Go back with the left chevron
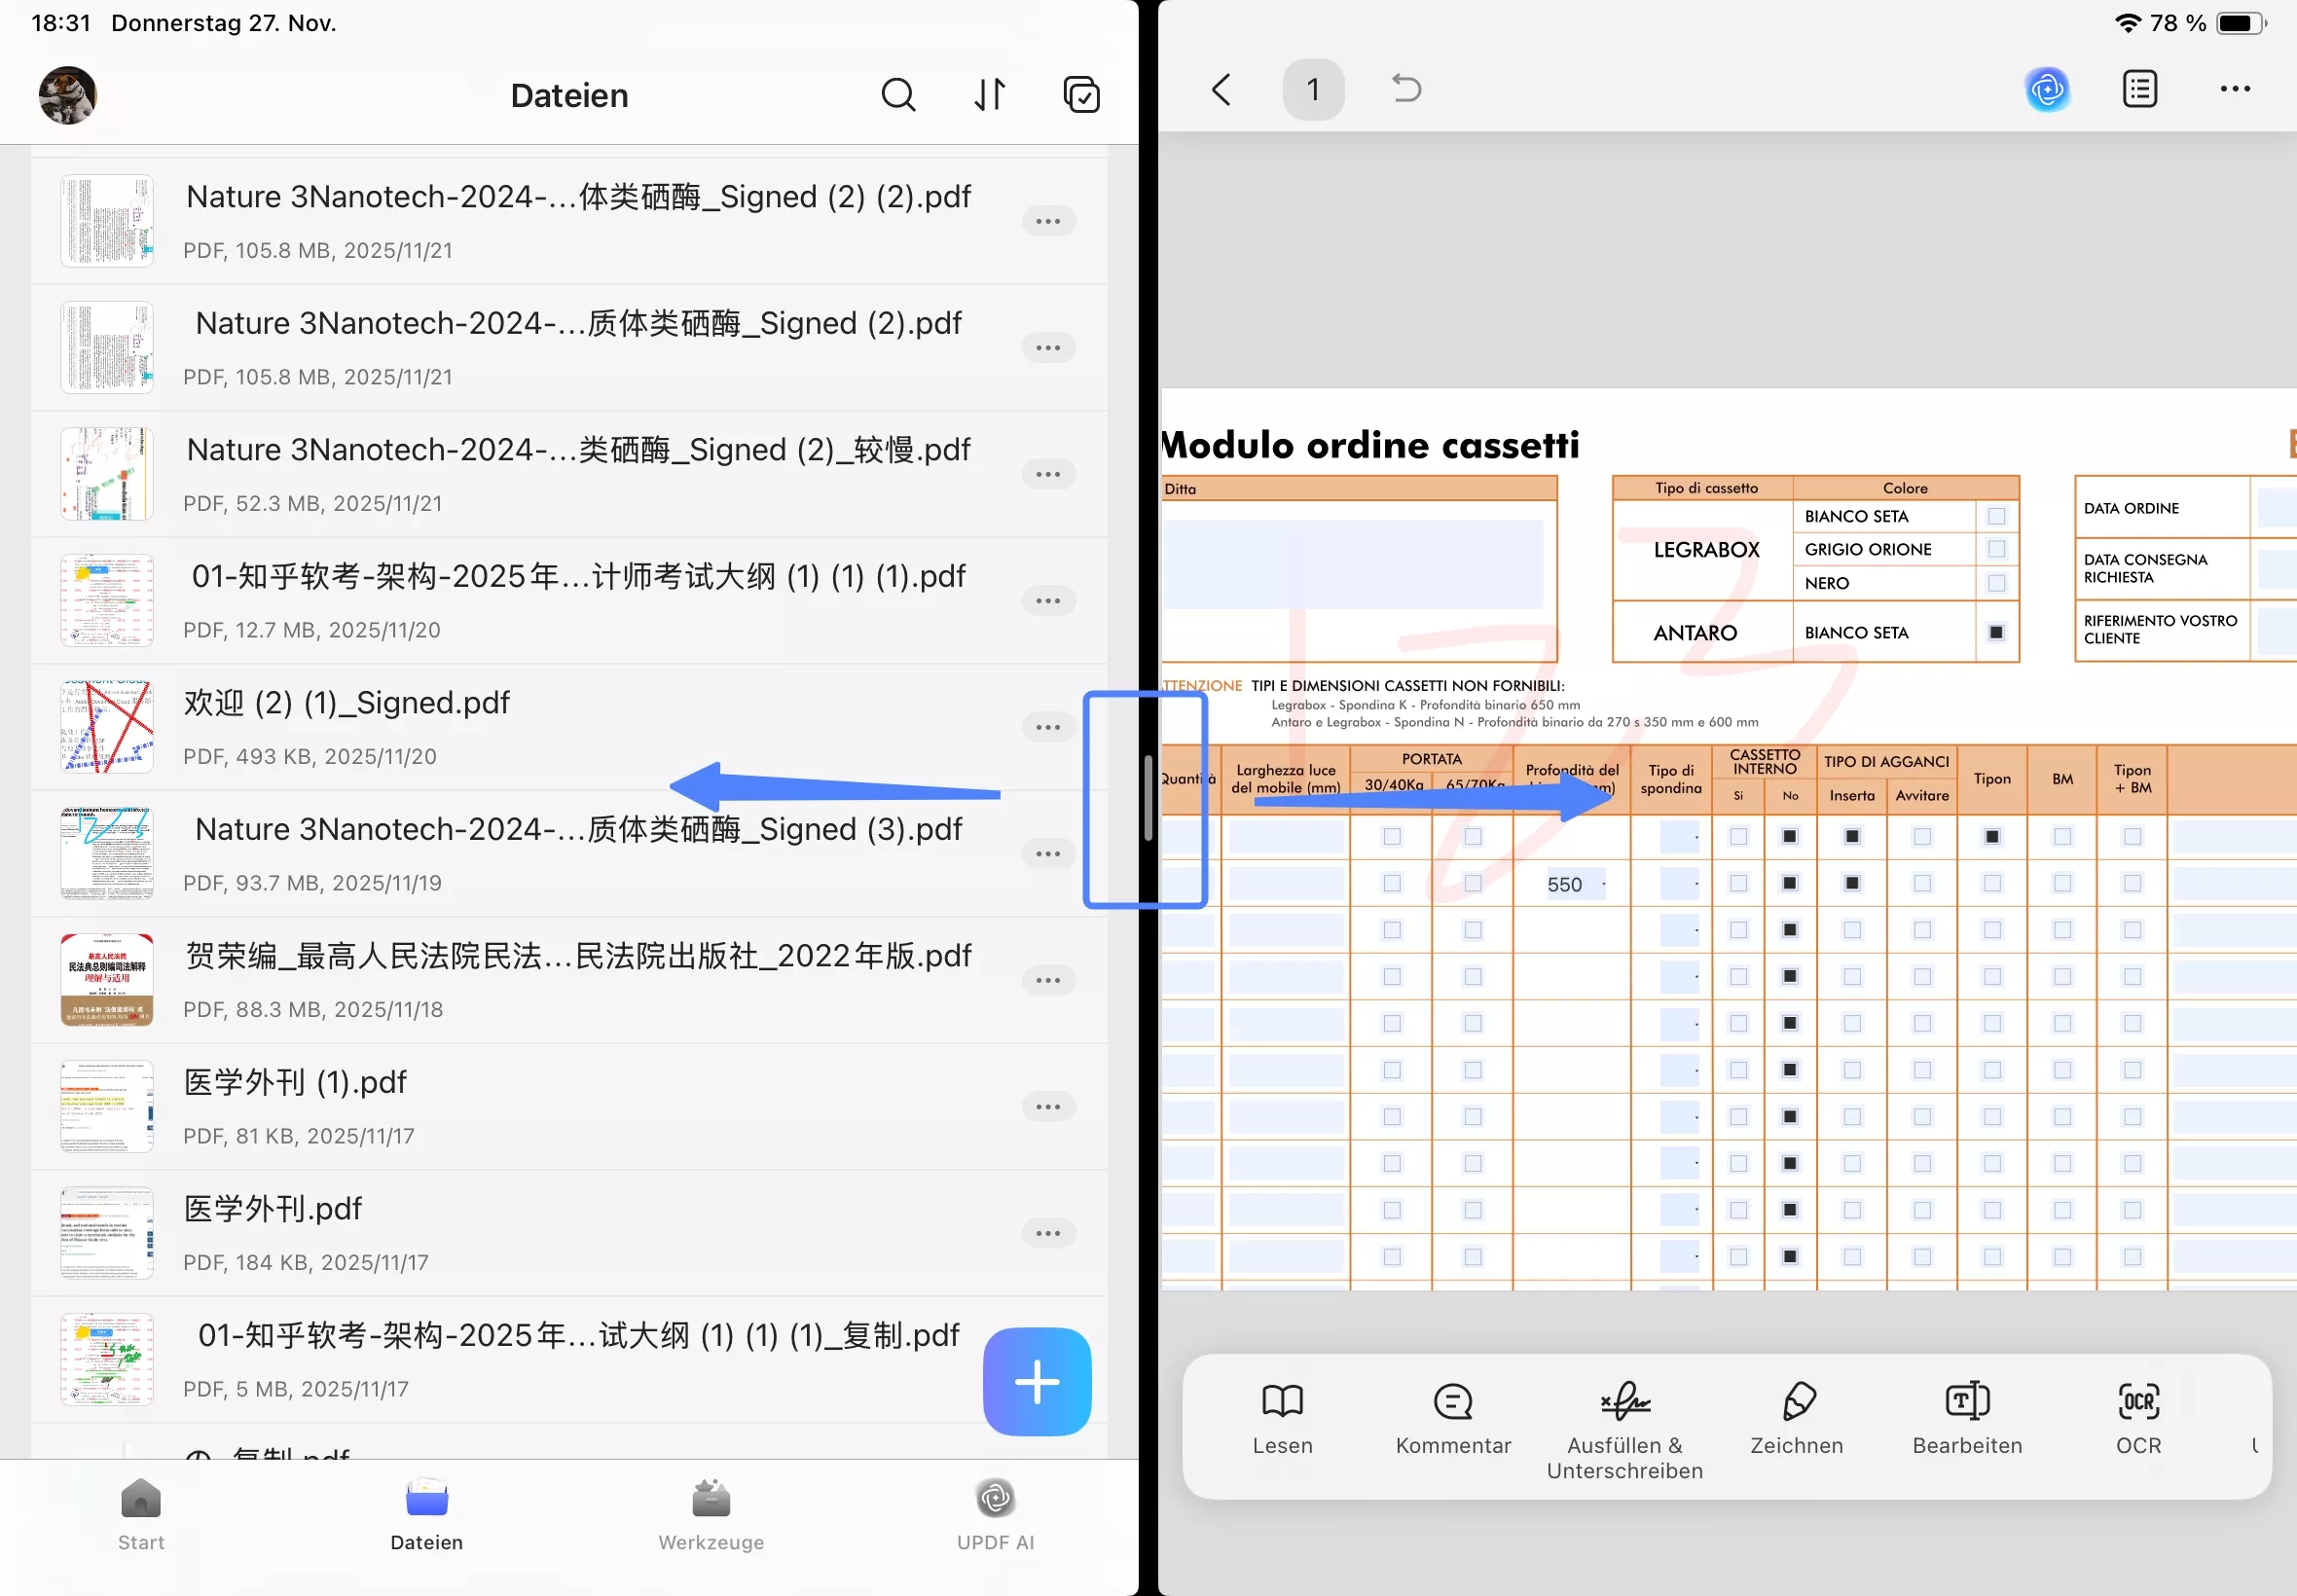 point(1221,90)
